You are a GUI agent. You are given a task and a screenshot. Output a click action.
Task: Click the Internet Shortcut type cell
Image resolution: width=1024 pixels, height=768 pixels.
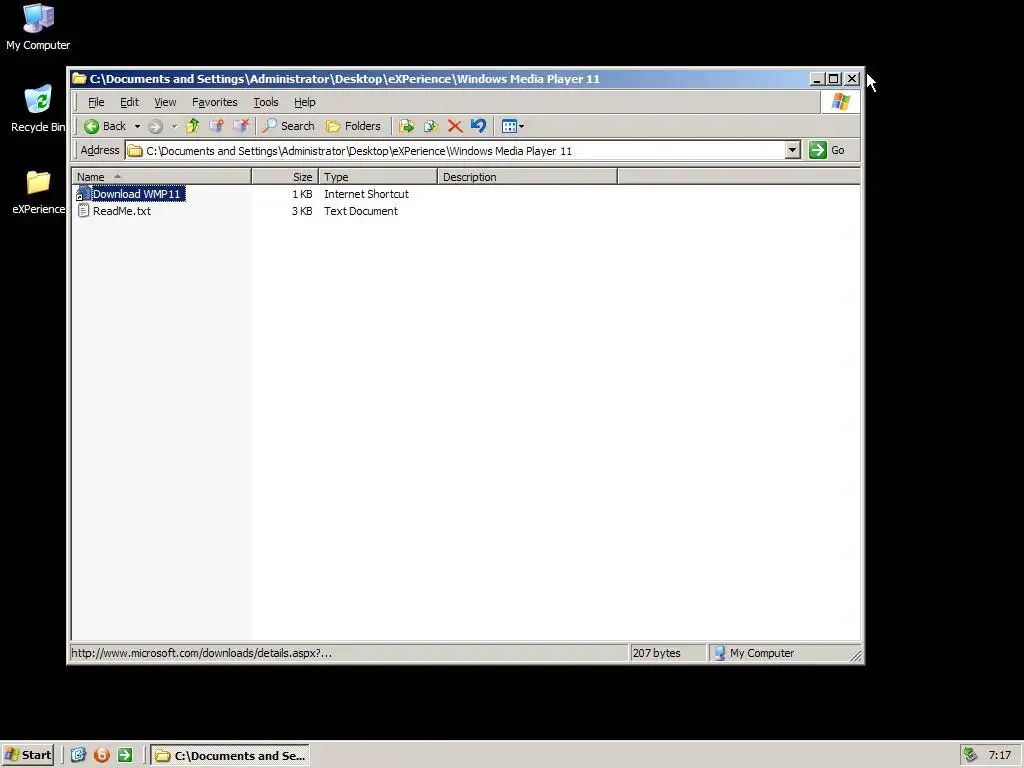coord(366,194)
